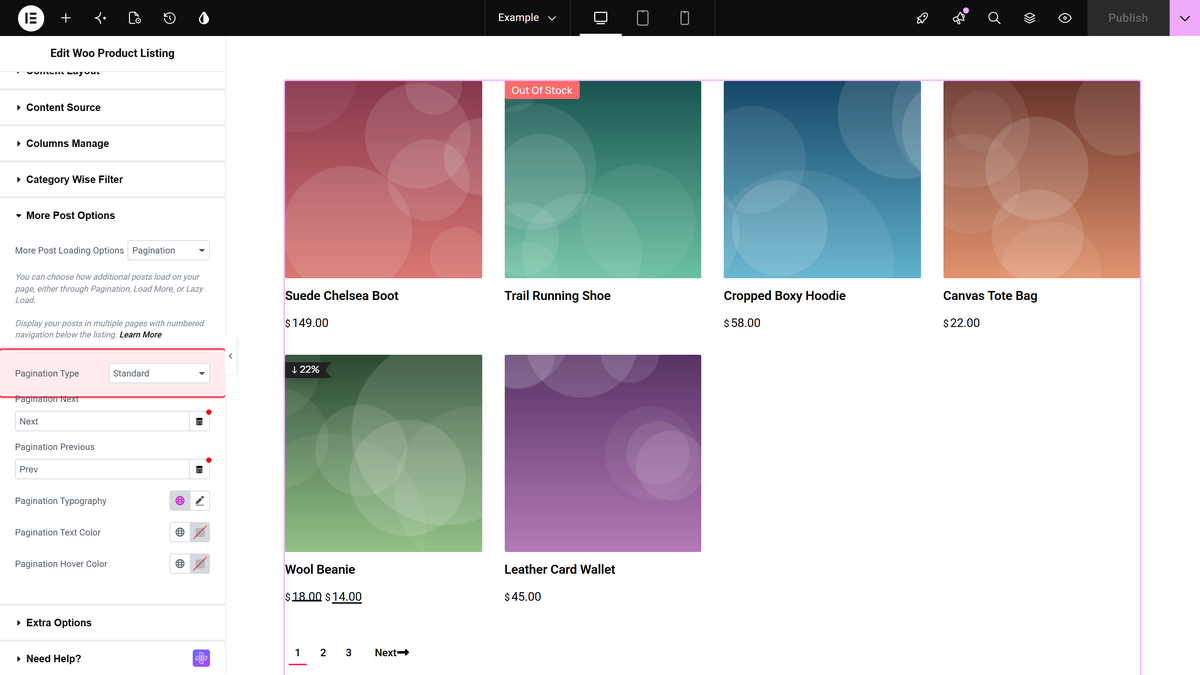Expand the Category Wise Filter section
The width and height of the screenshot is (1200, 675).
click(113, 179)
